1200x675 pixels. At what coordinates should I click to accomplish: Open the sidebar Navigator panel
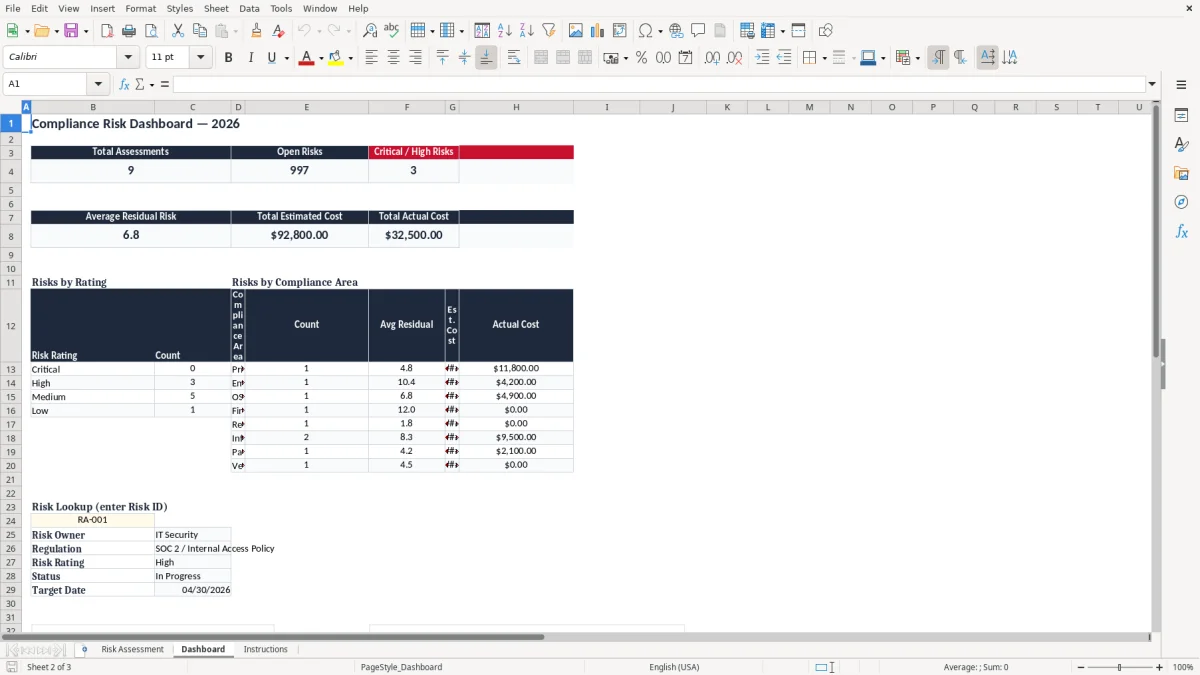(1182, 202)
